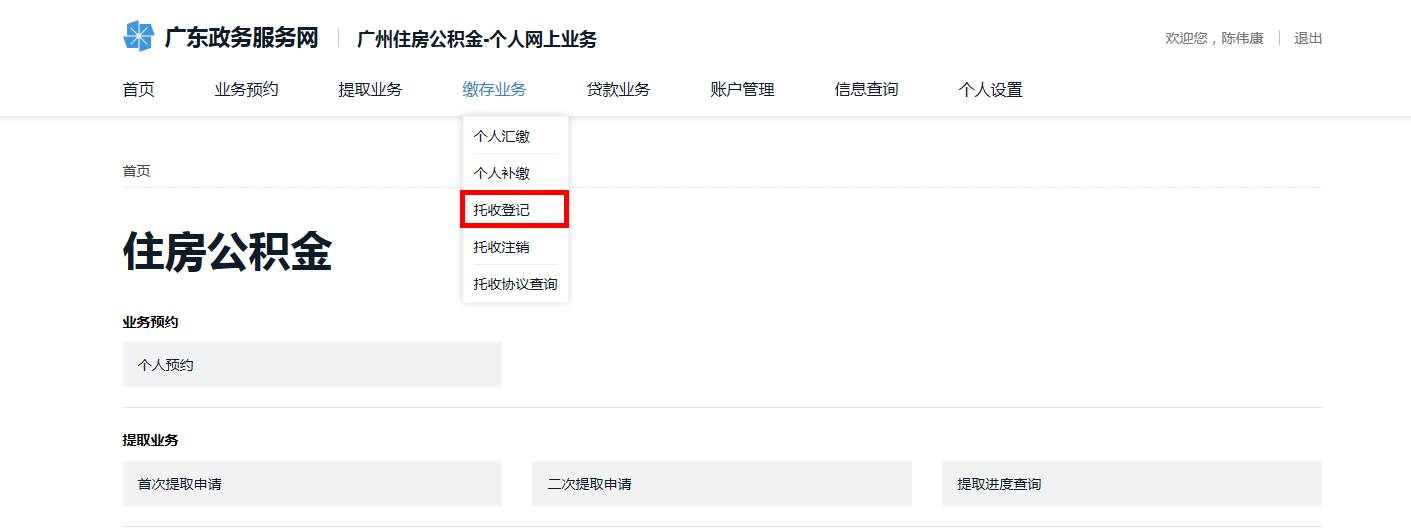
Task: Click the Guangdong government service logo icon
Action: tap(138, 37)
